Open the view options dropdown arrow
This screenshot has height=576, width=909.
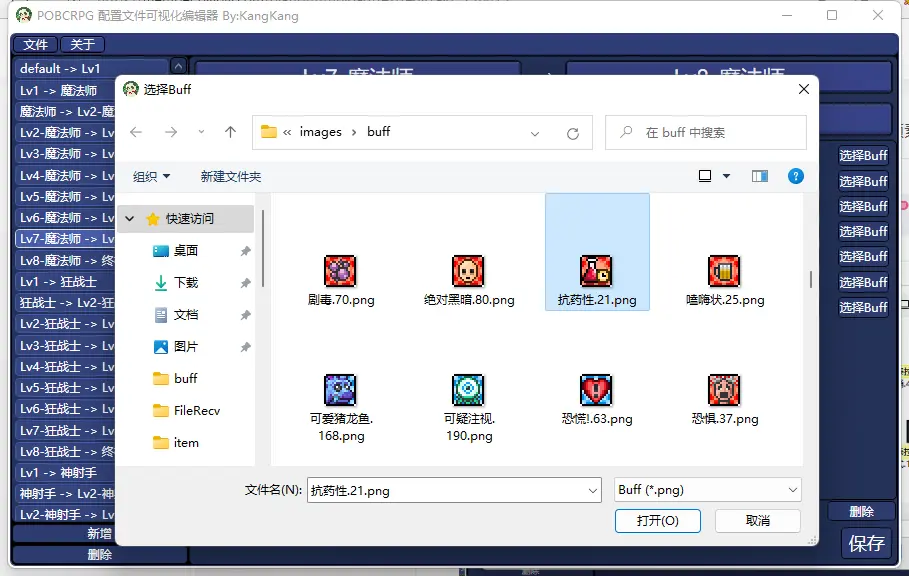(x=726, y=176)
